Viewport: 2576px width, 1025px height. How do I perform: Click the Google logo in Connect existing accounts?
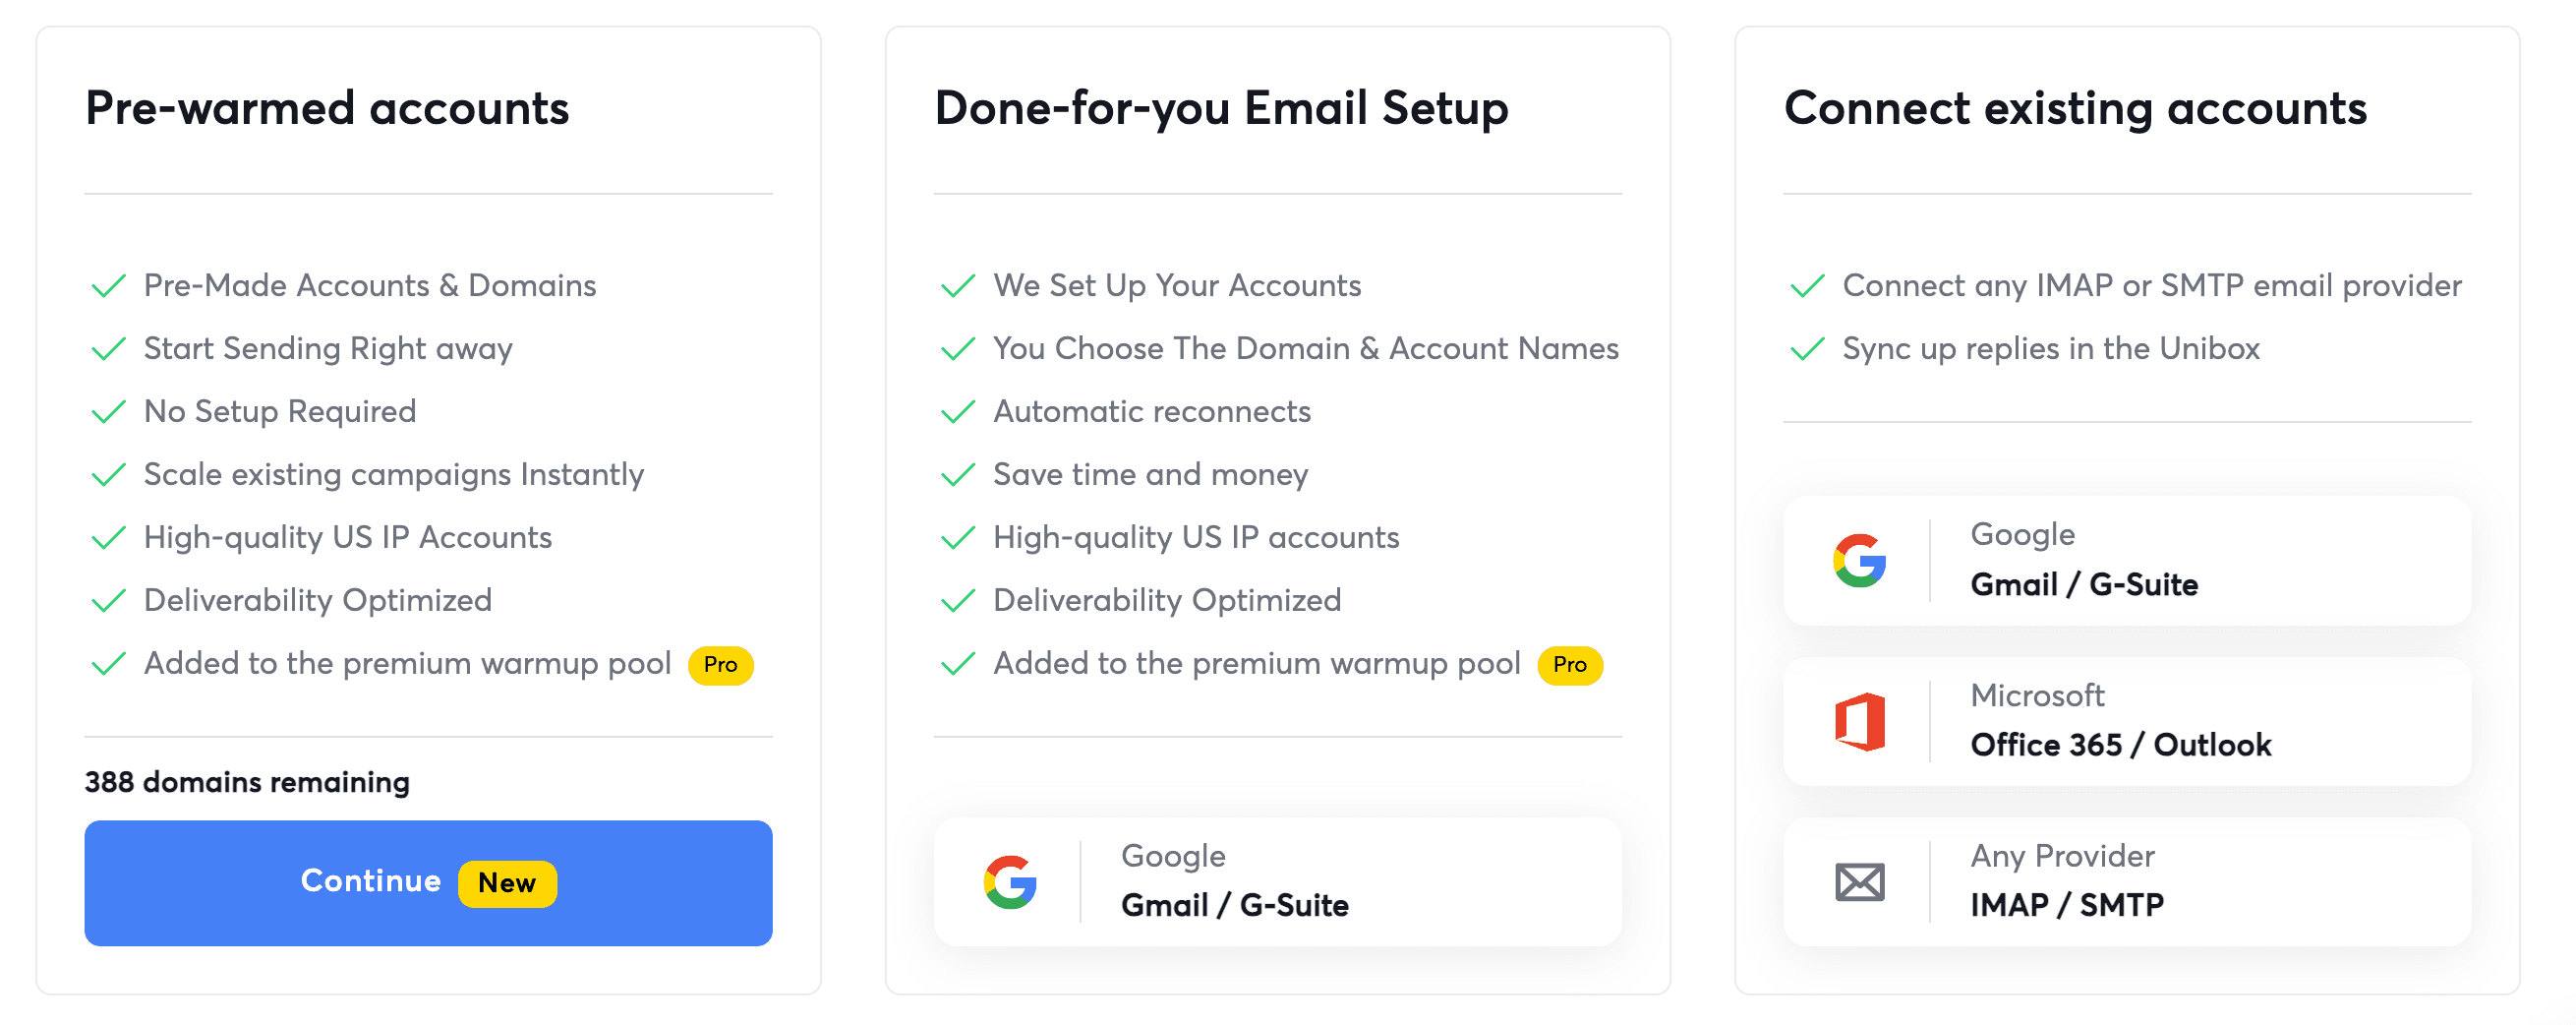pos(1859,560)
